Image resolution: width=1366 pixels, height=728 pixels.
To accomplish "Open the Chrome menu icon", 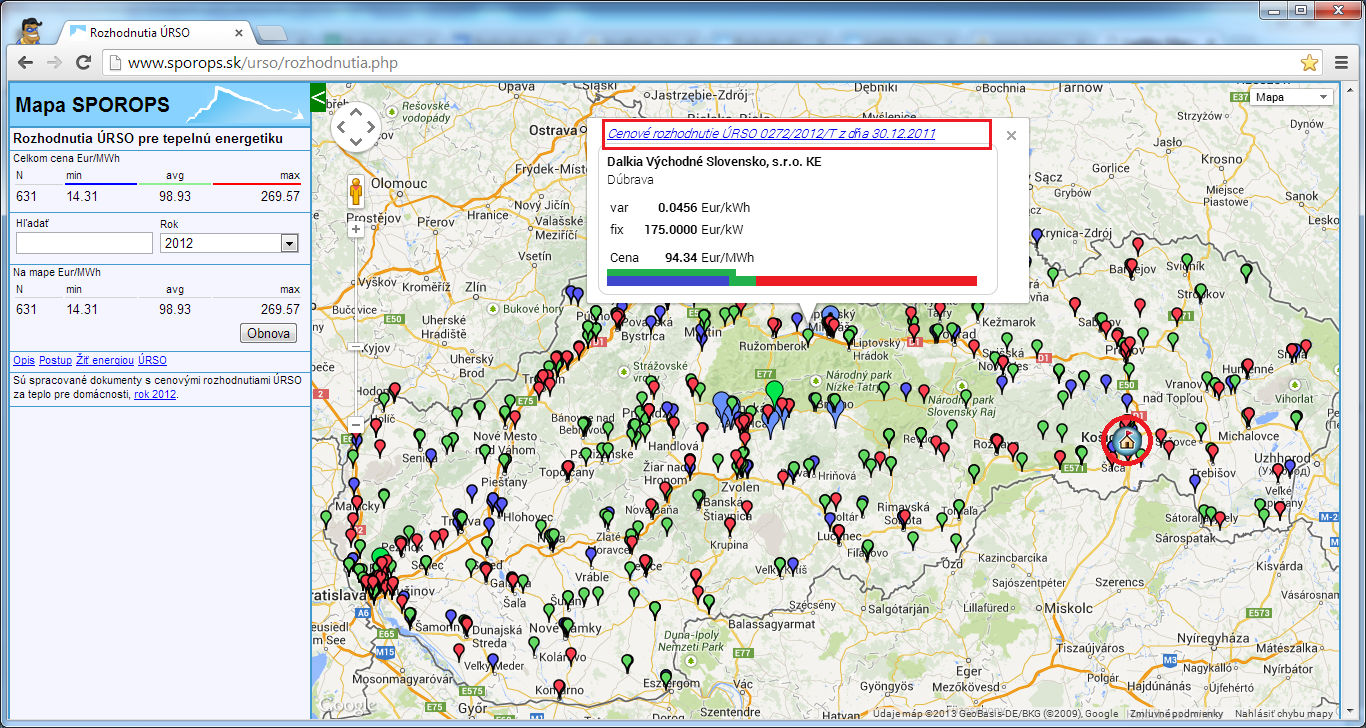I will point(1342,63).
